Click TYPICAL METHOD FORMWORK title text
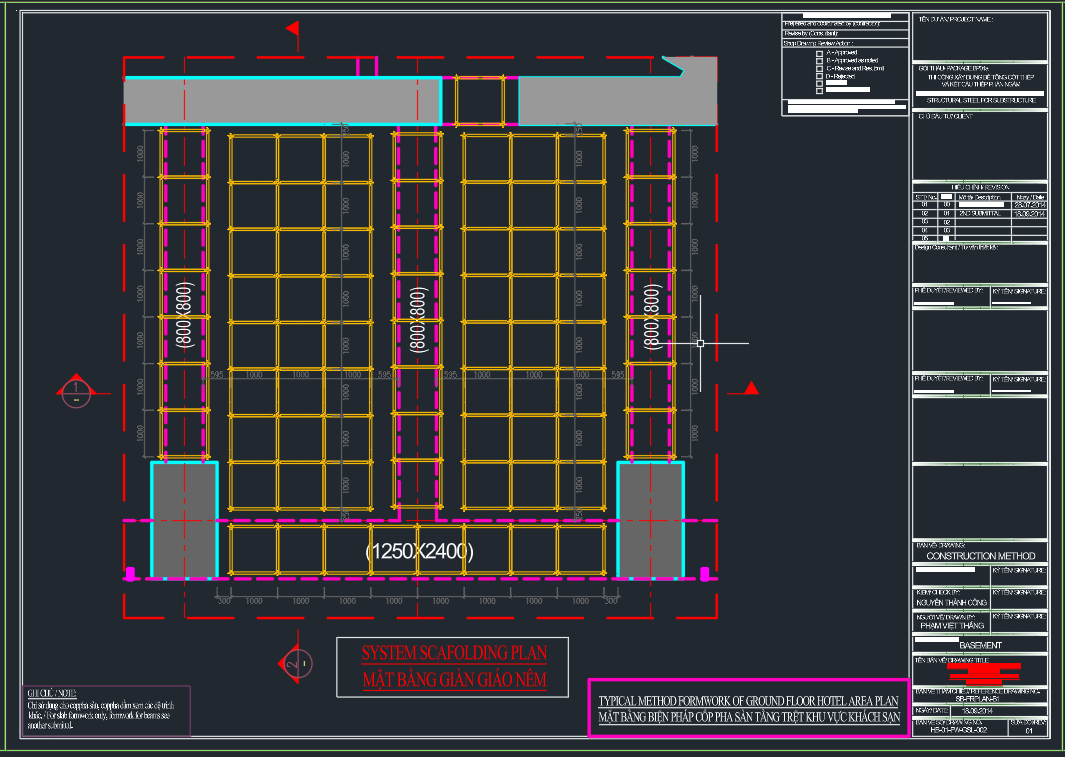 click(748, 702)
